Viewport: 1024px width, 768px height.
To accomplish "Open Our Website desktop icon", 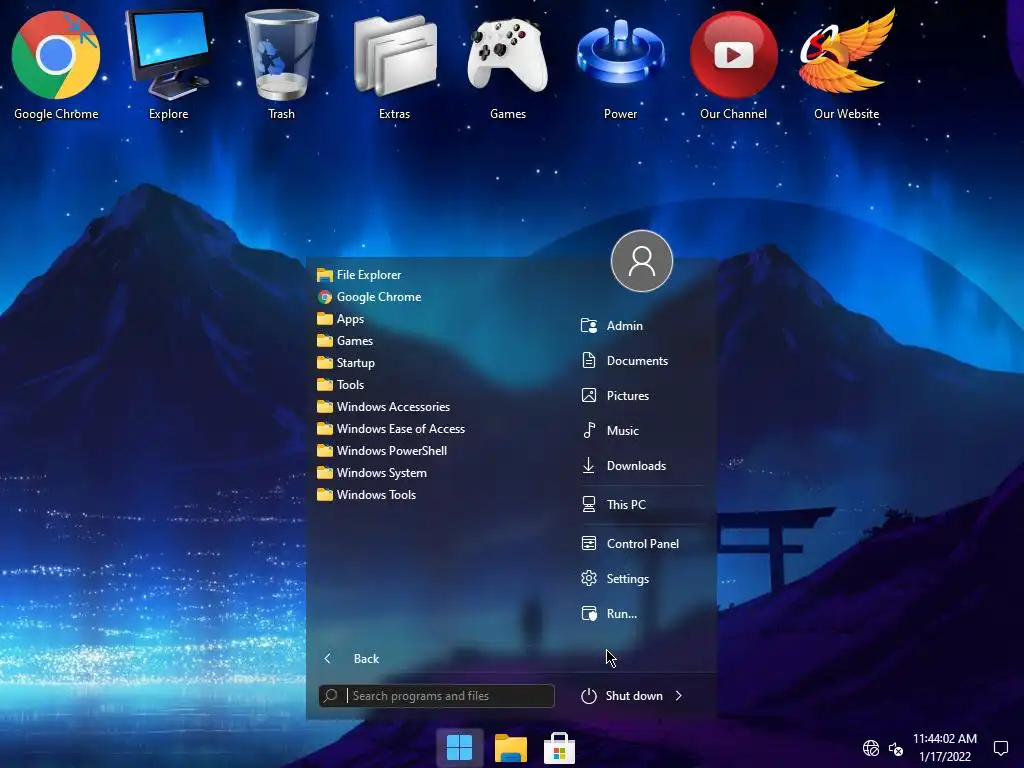I will [846, 65].
